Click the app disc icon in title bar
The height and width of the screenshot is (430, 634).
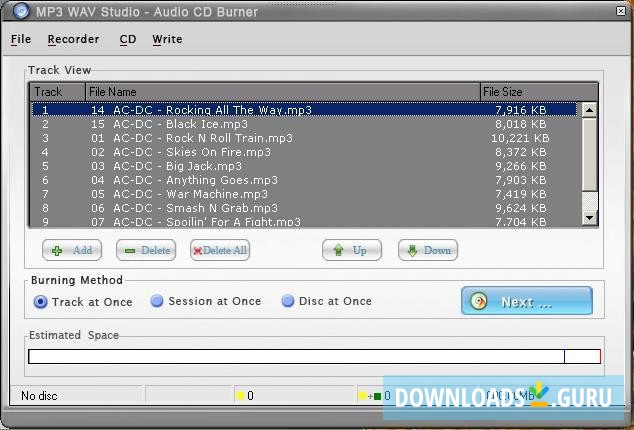click(21, 11)
